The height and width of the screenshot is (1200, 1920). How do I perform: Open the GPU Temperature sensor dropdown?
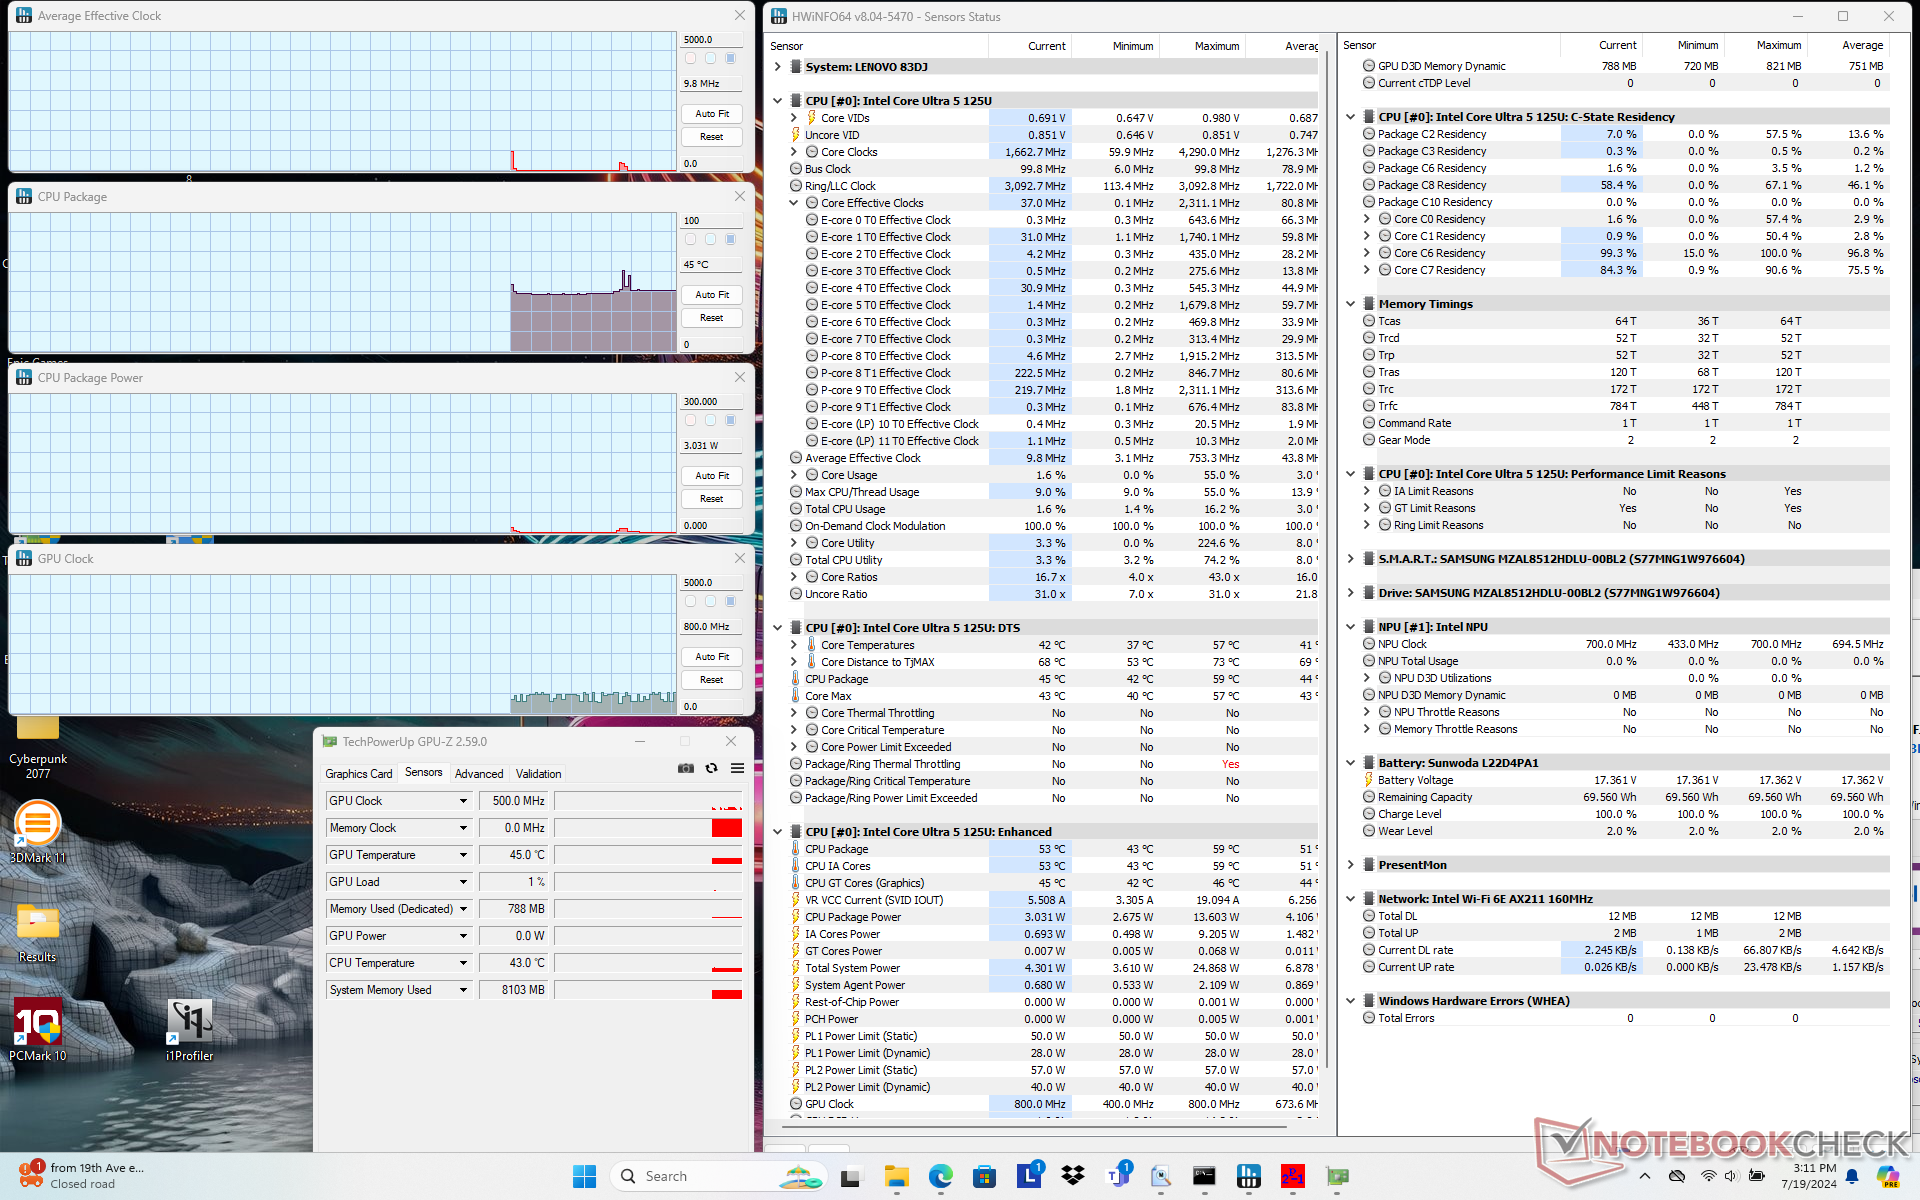463,855
